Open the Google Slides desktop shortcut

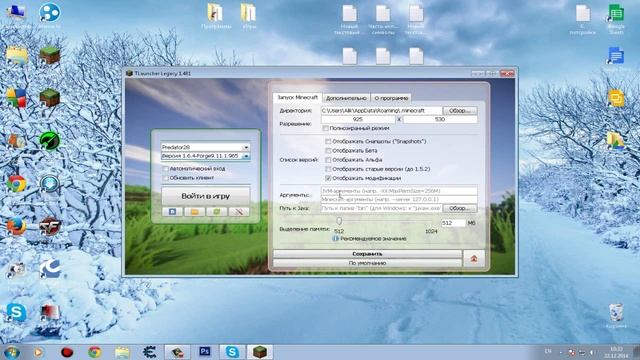click(616, 98)
